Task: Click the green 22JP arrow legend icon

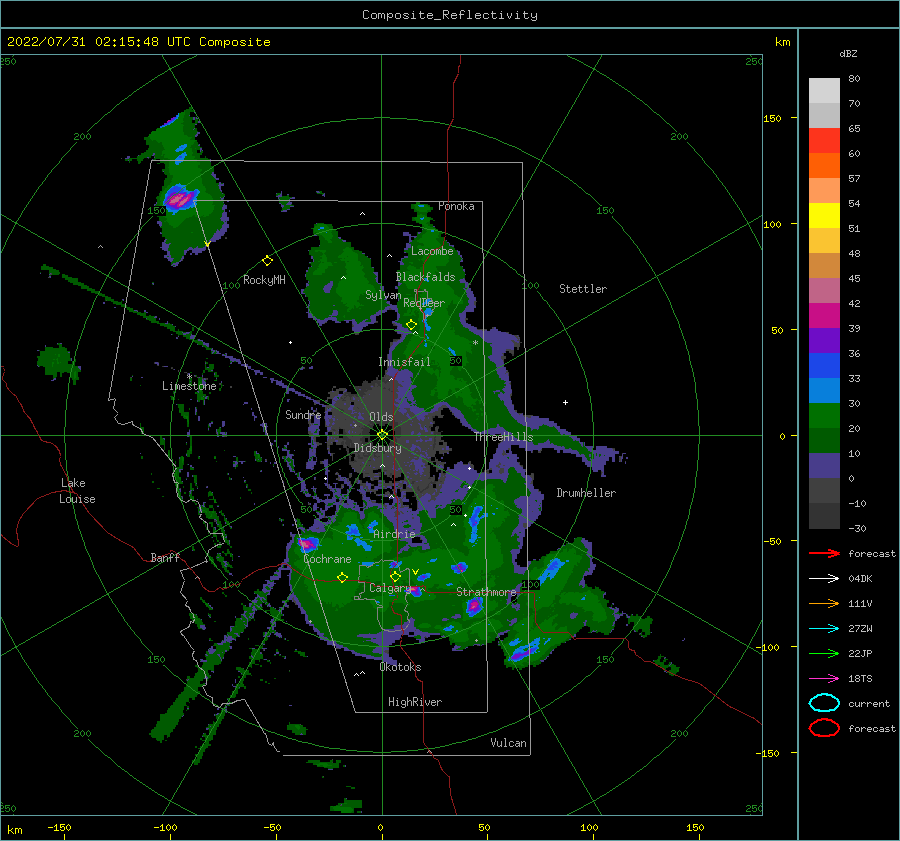Action: (x=824, y=653)
